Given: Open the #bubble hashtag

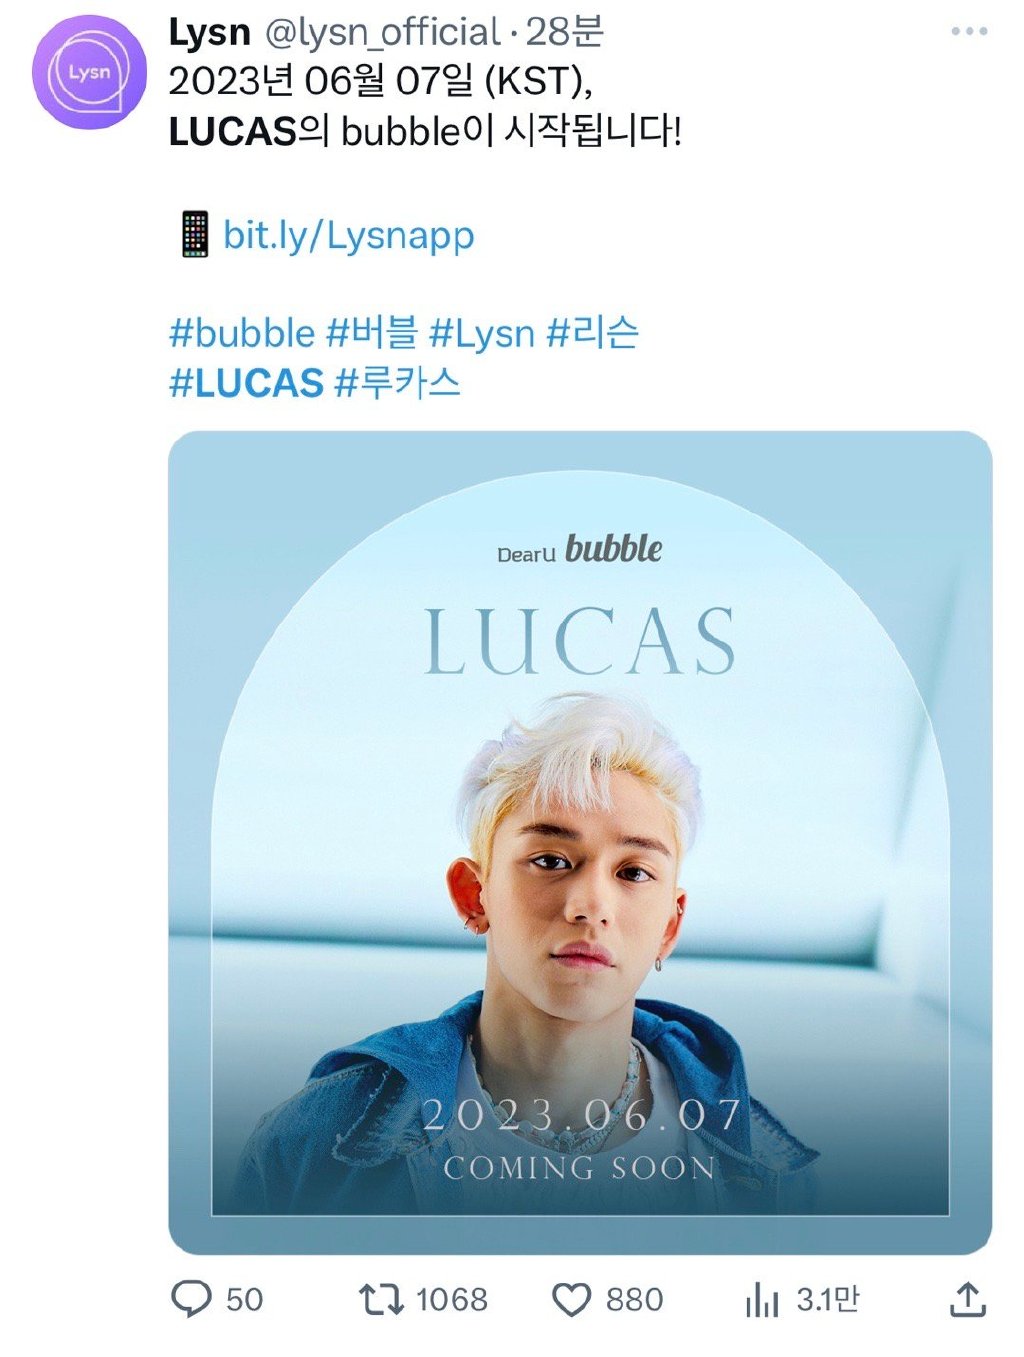Looking at the screenshot, I should point(242,333).
